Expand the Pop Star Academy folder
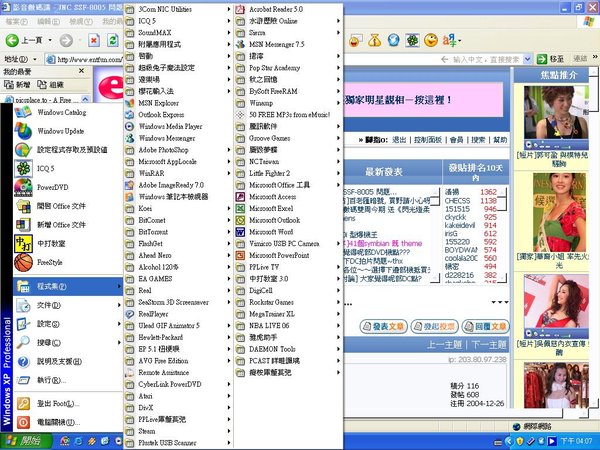 click(288, 68)
